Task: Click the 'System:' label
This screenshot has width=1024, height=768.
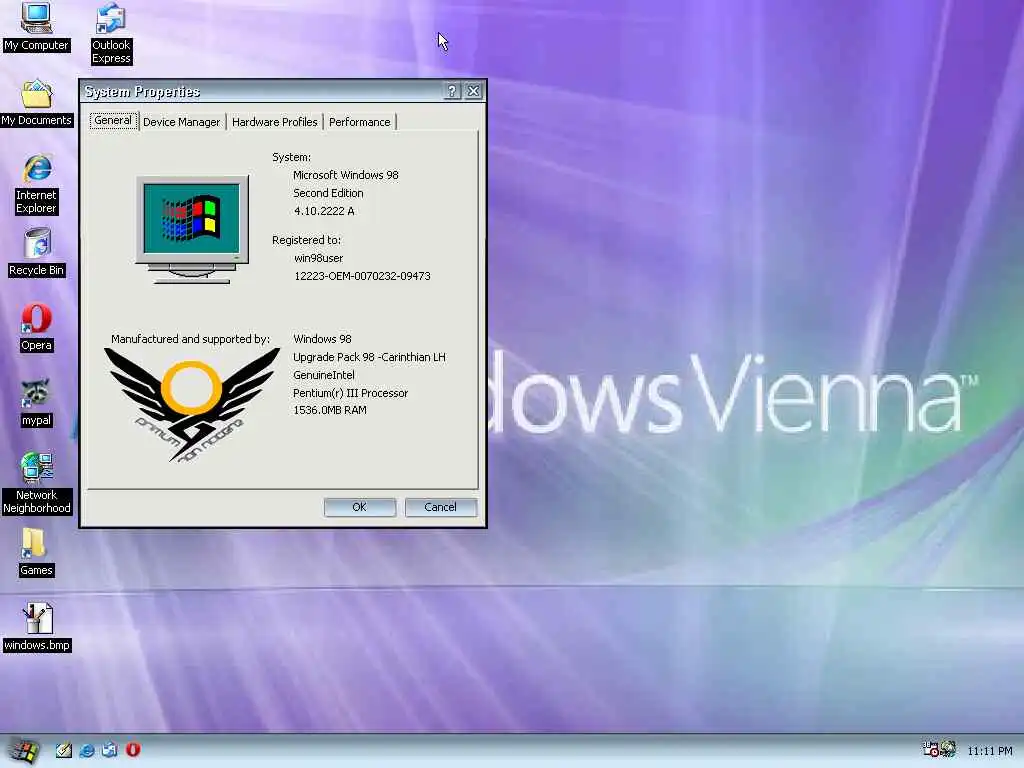Action: pos(291,157)
